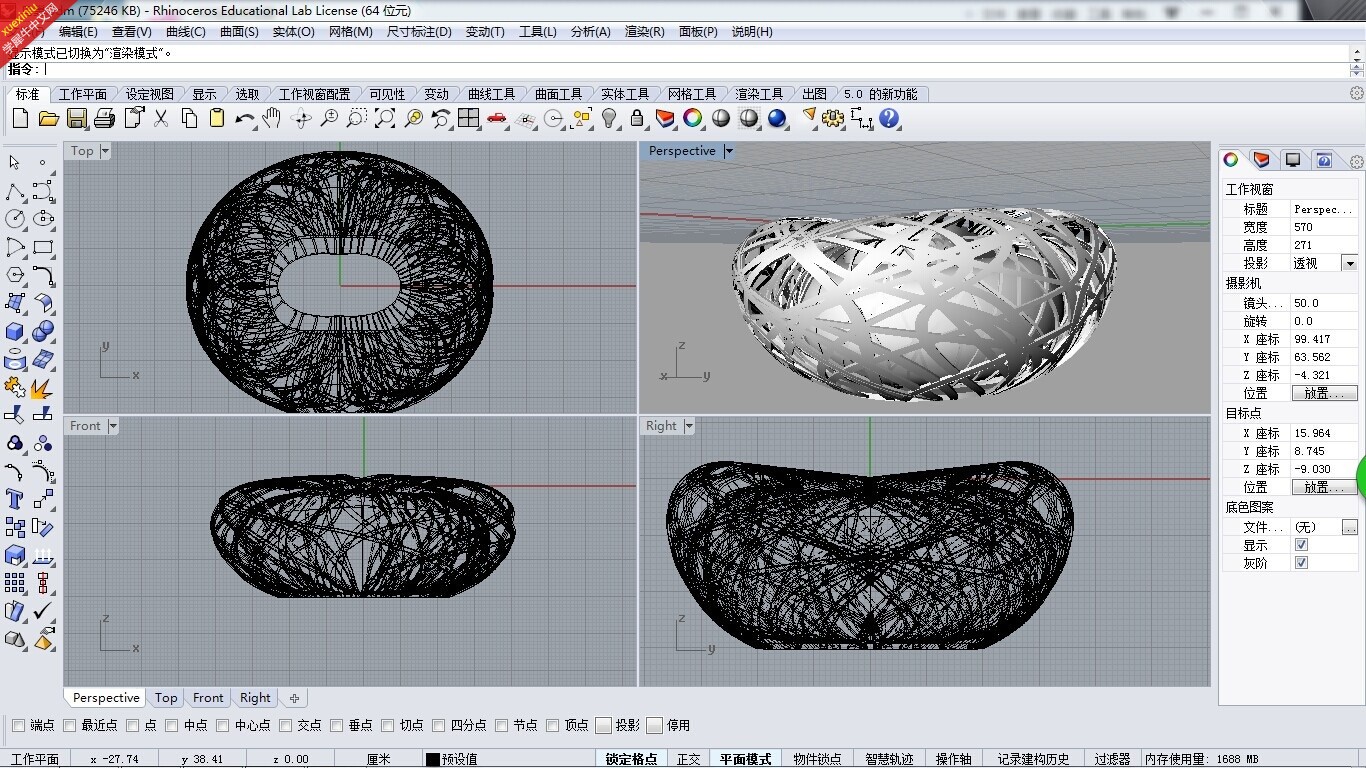Save the model with the floppy disk icon
The image size is (1366, 768).
click(76, 118)
